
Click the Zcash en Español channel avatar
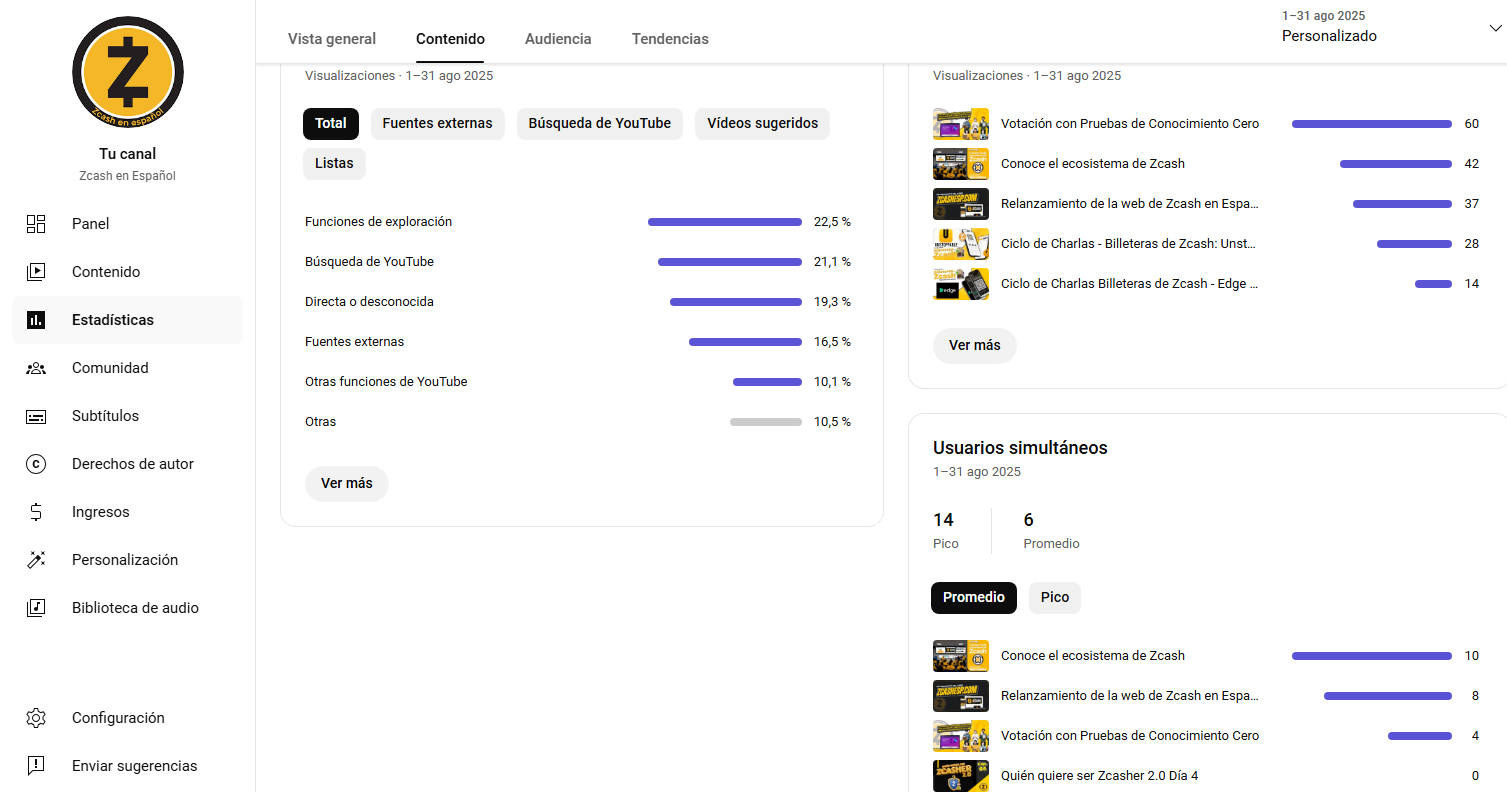point(128,72)
